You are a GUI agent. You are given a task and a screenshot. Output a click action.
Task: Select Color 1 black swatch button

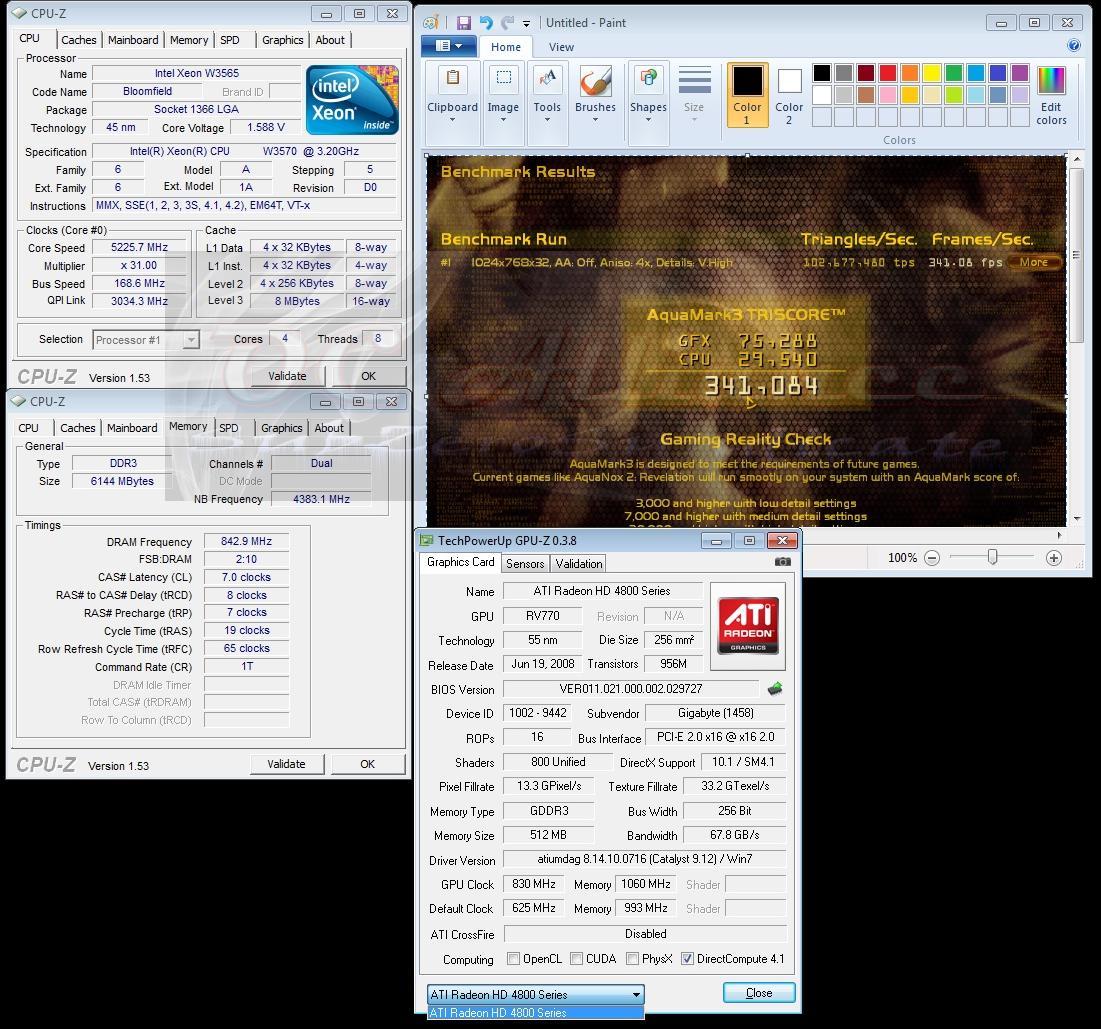click(x=747, y=95)
